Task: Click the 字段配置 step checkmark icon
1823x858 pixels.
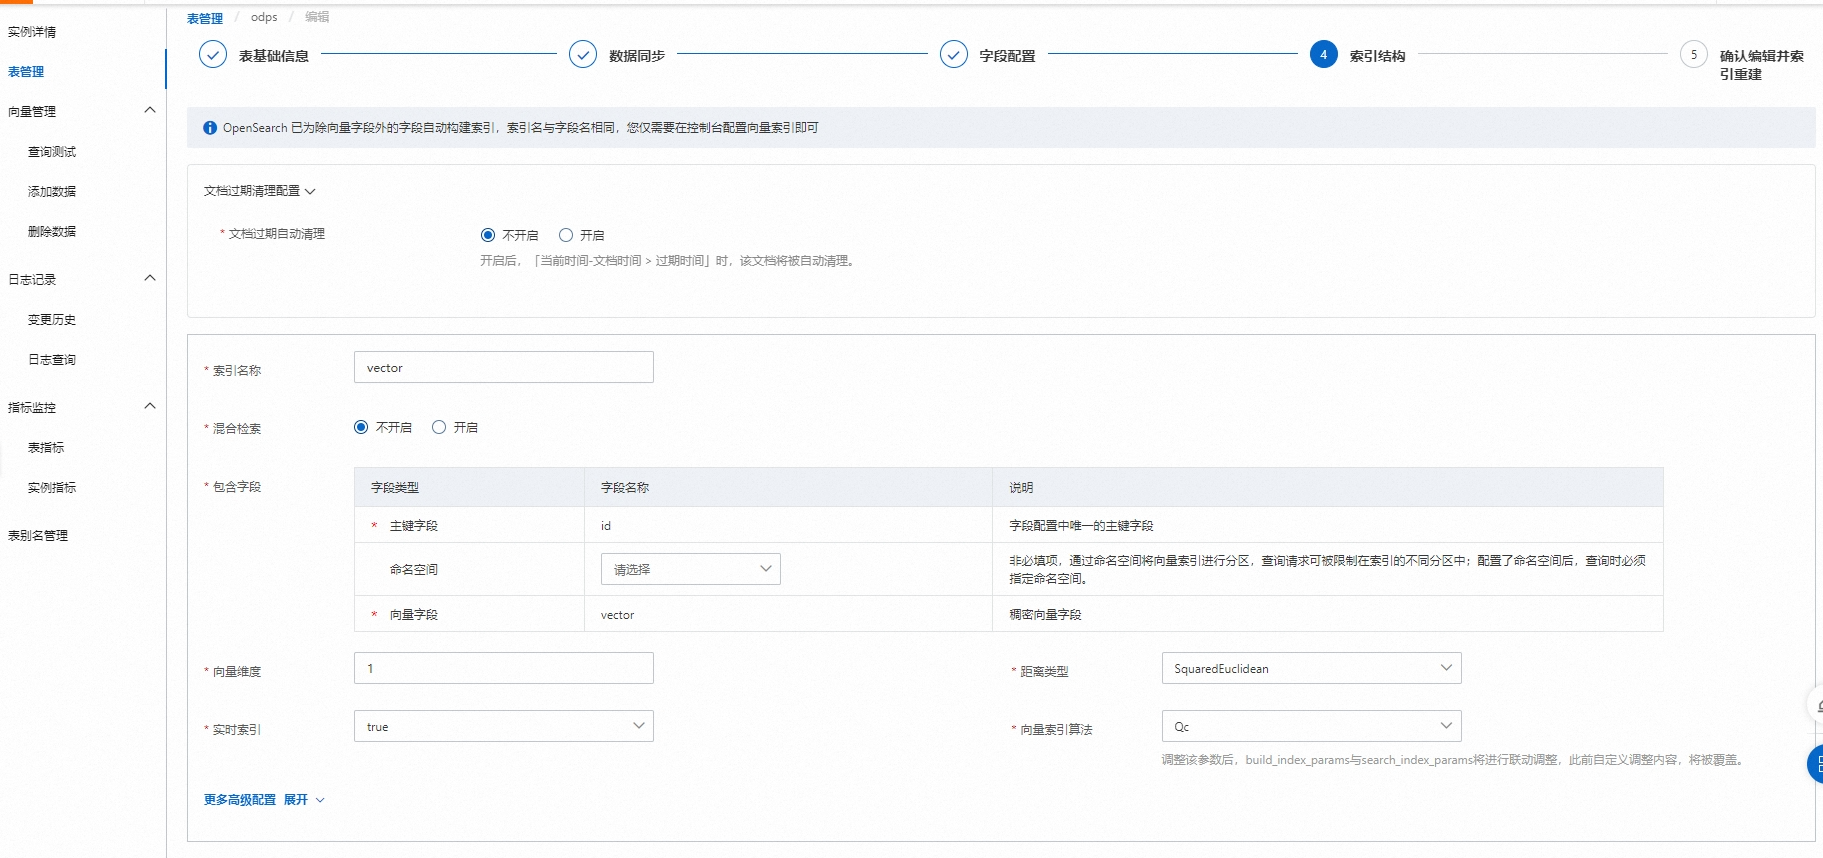Action: coord(954,54)
